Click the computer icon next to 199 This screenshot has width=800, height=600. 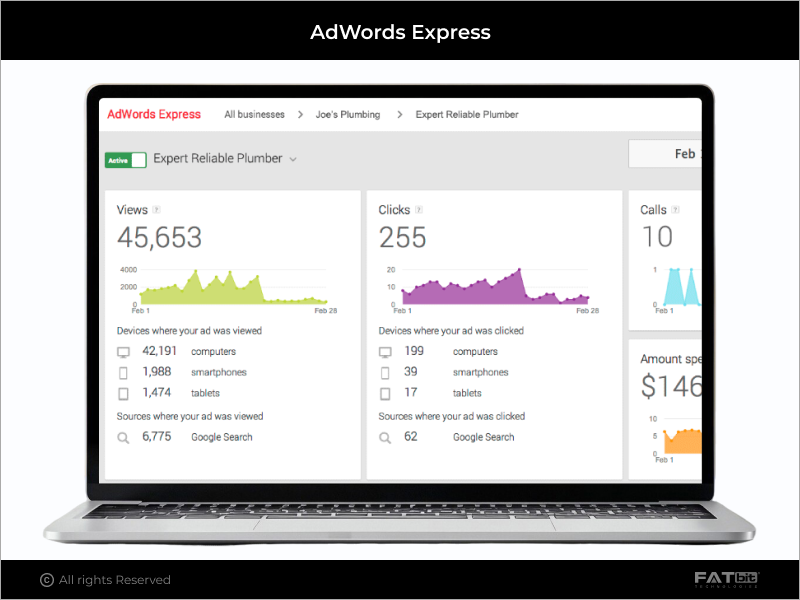click(385, 352)
